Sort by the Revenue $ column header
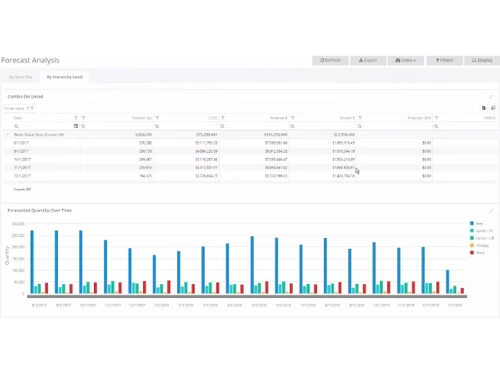Screen dimensions: 500x375 [279, 118]
